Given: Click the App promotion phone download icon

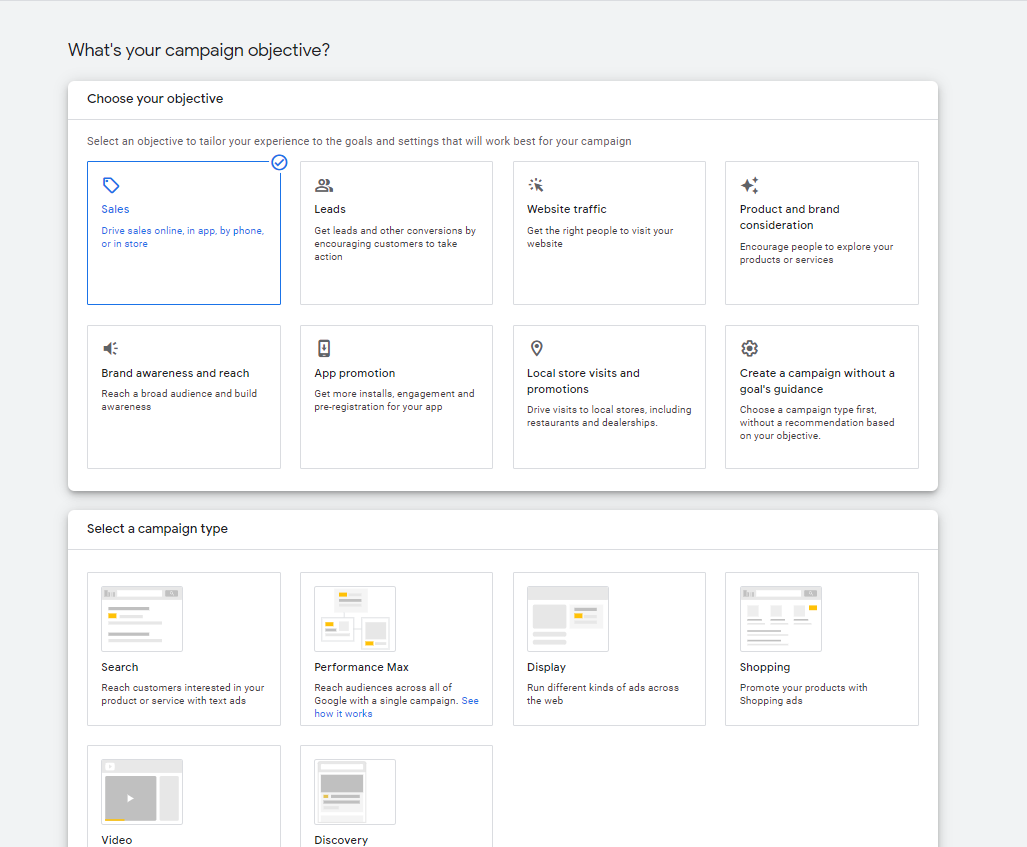Looking at the screenshot, I should [324, 348].
